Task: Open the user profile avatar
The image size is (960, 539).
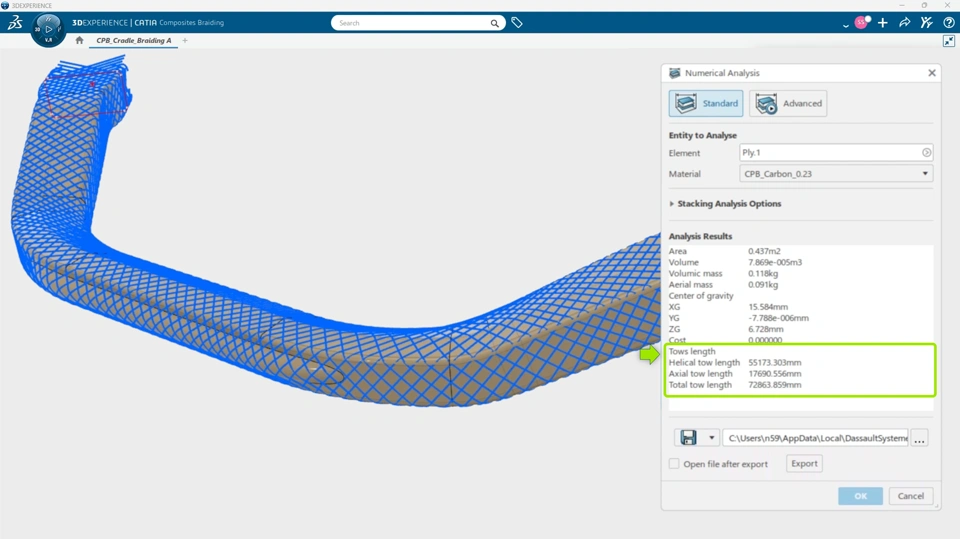Action: [x=862, y=23]
